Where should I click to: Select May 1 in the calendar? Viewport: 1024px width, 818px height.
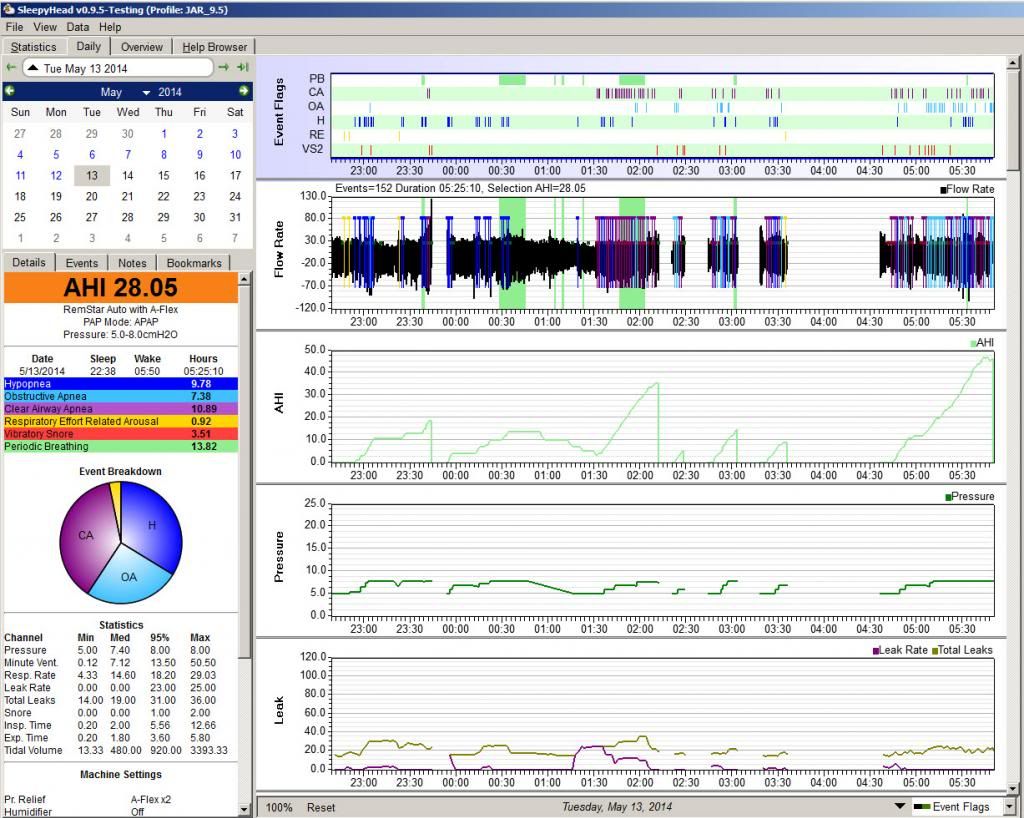coord(164,134)
